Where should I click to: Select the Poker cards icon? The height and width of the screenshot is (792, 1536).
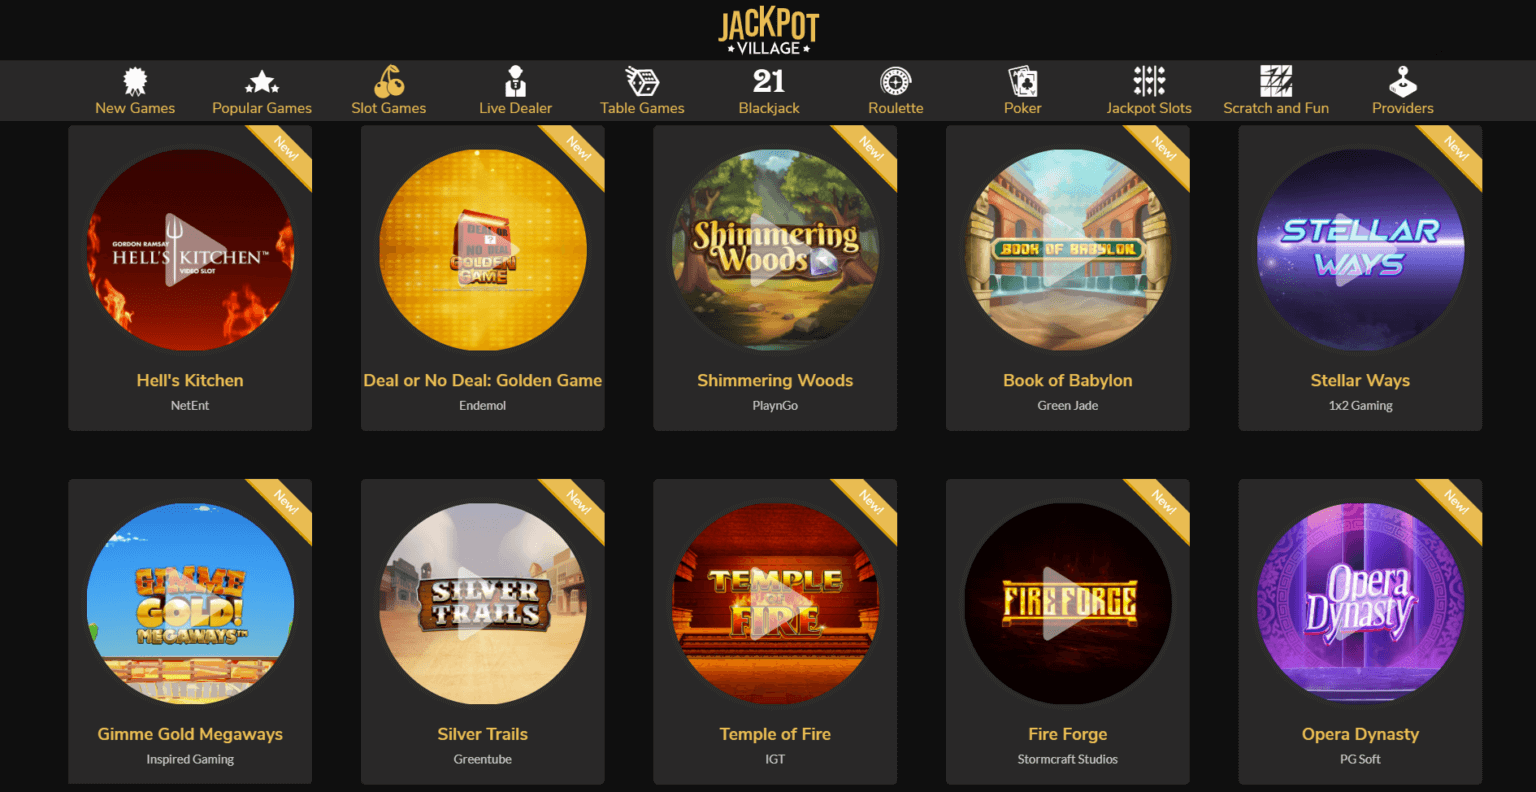coord(1023,81)
